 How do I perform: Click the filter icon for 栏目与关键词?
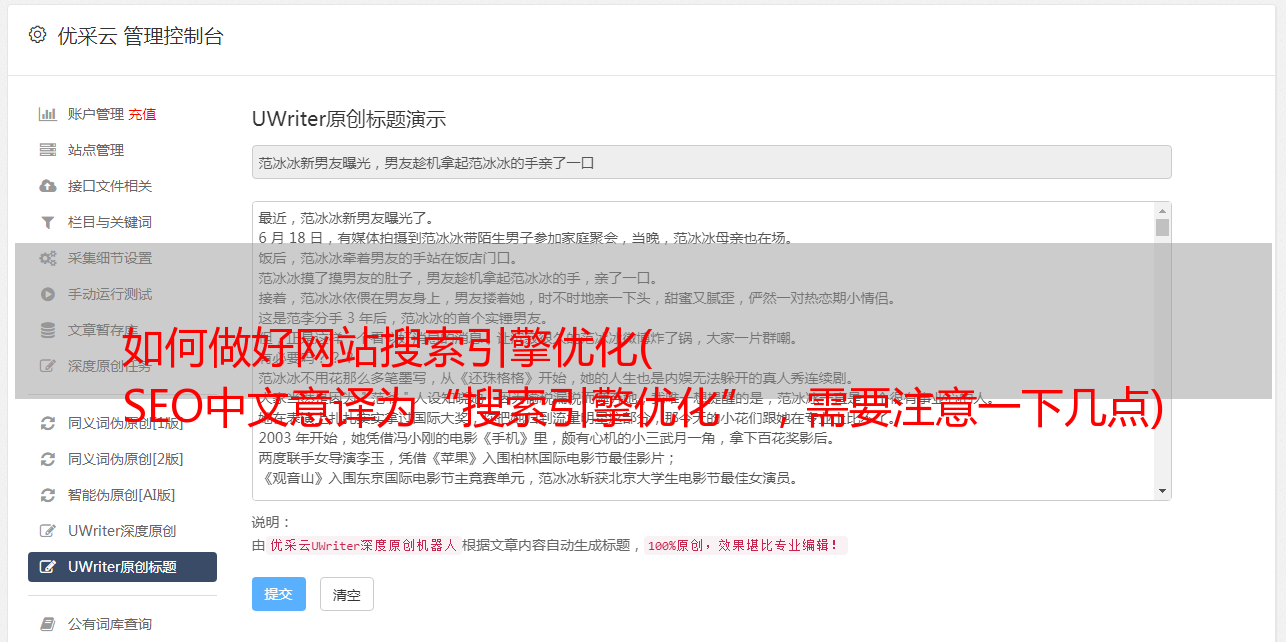coord(47,222)
